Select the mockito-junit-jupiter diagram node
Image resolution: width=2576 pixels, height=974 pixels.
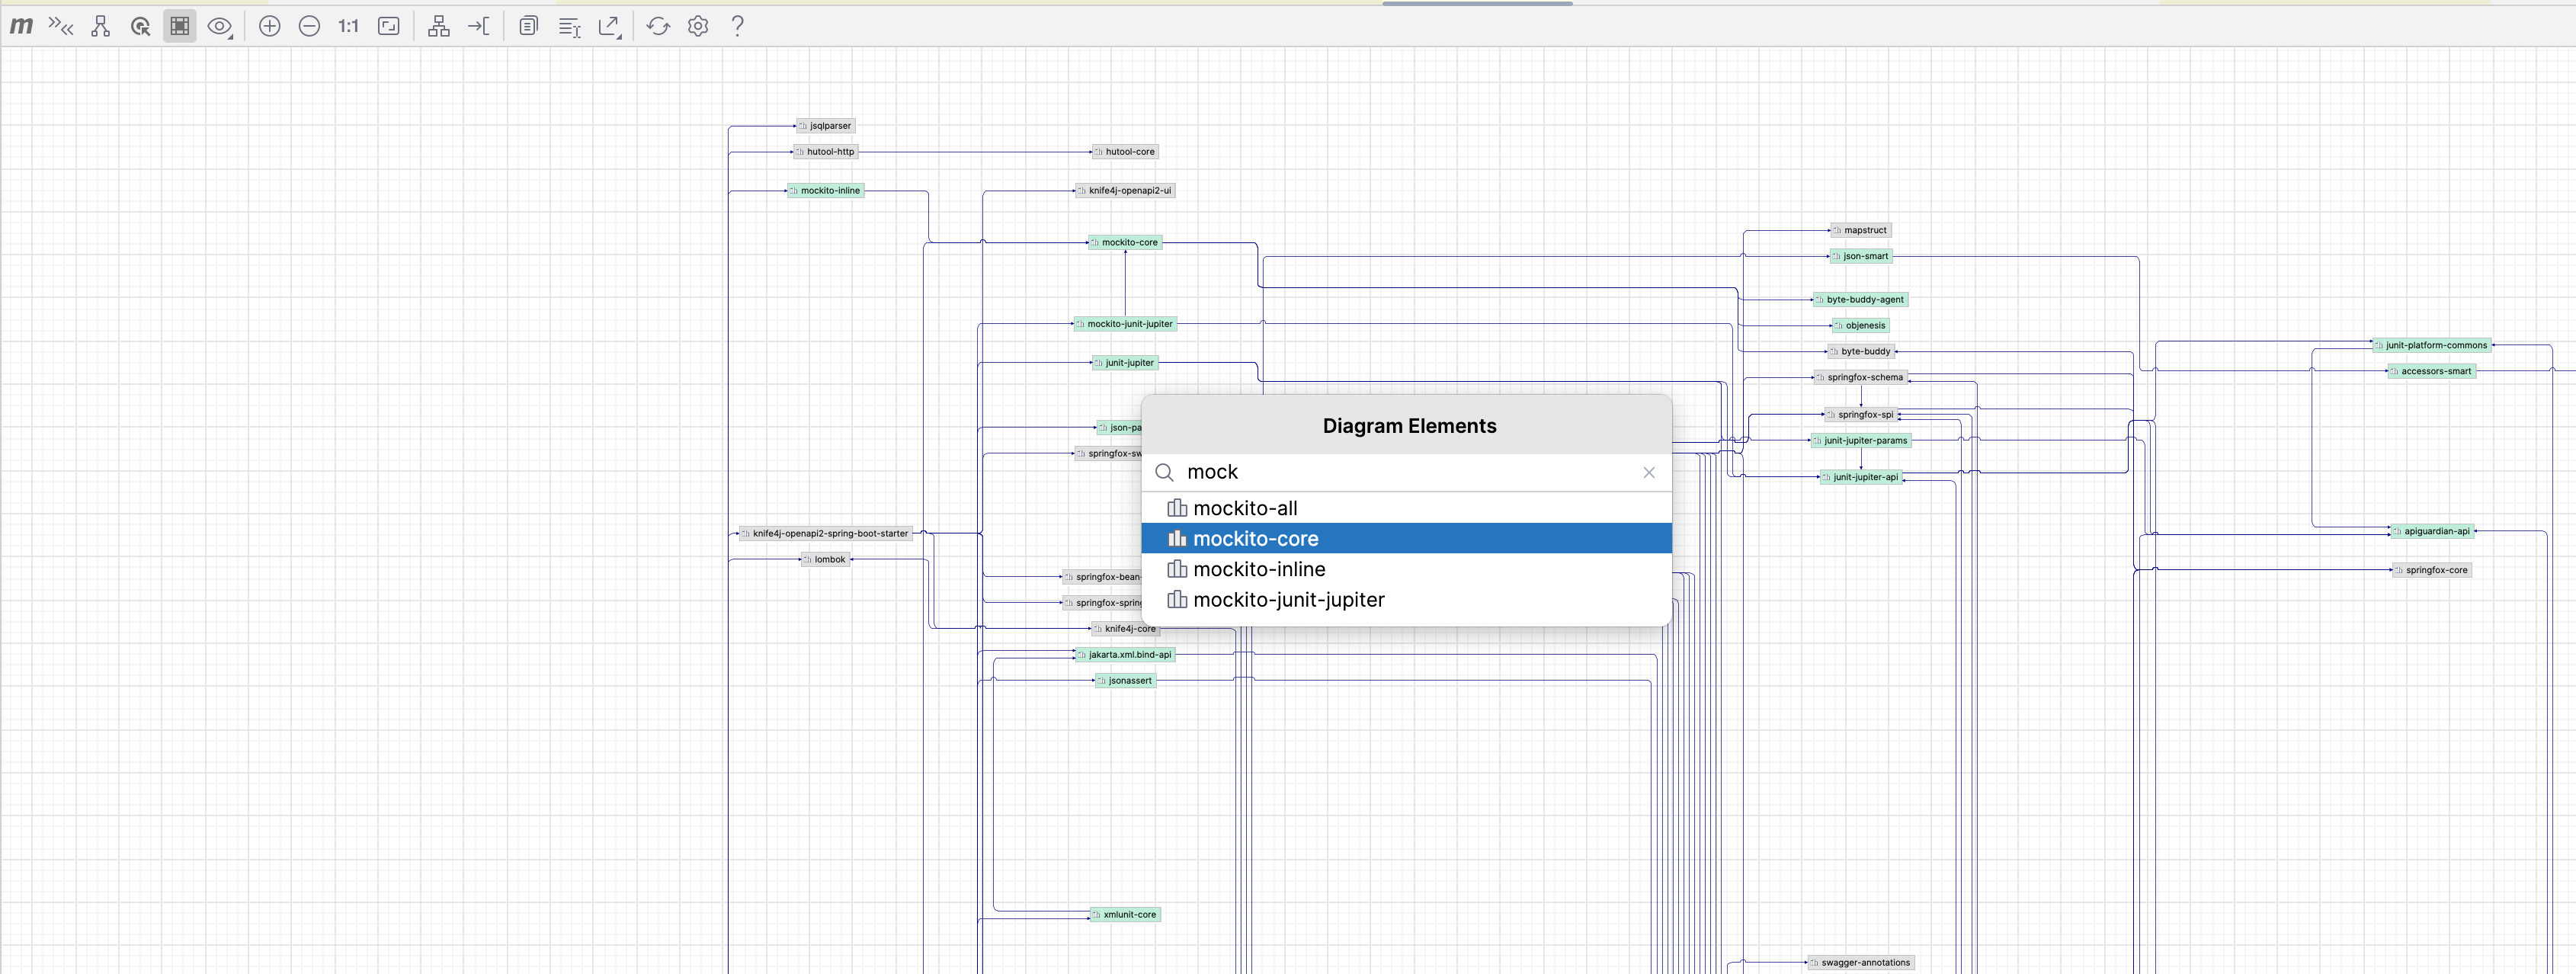(1125, 324)
